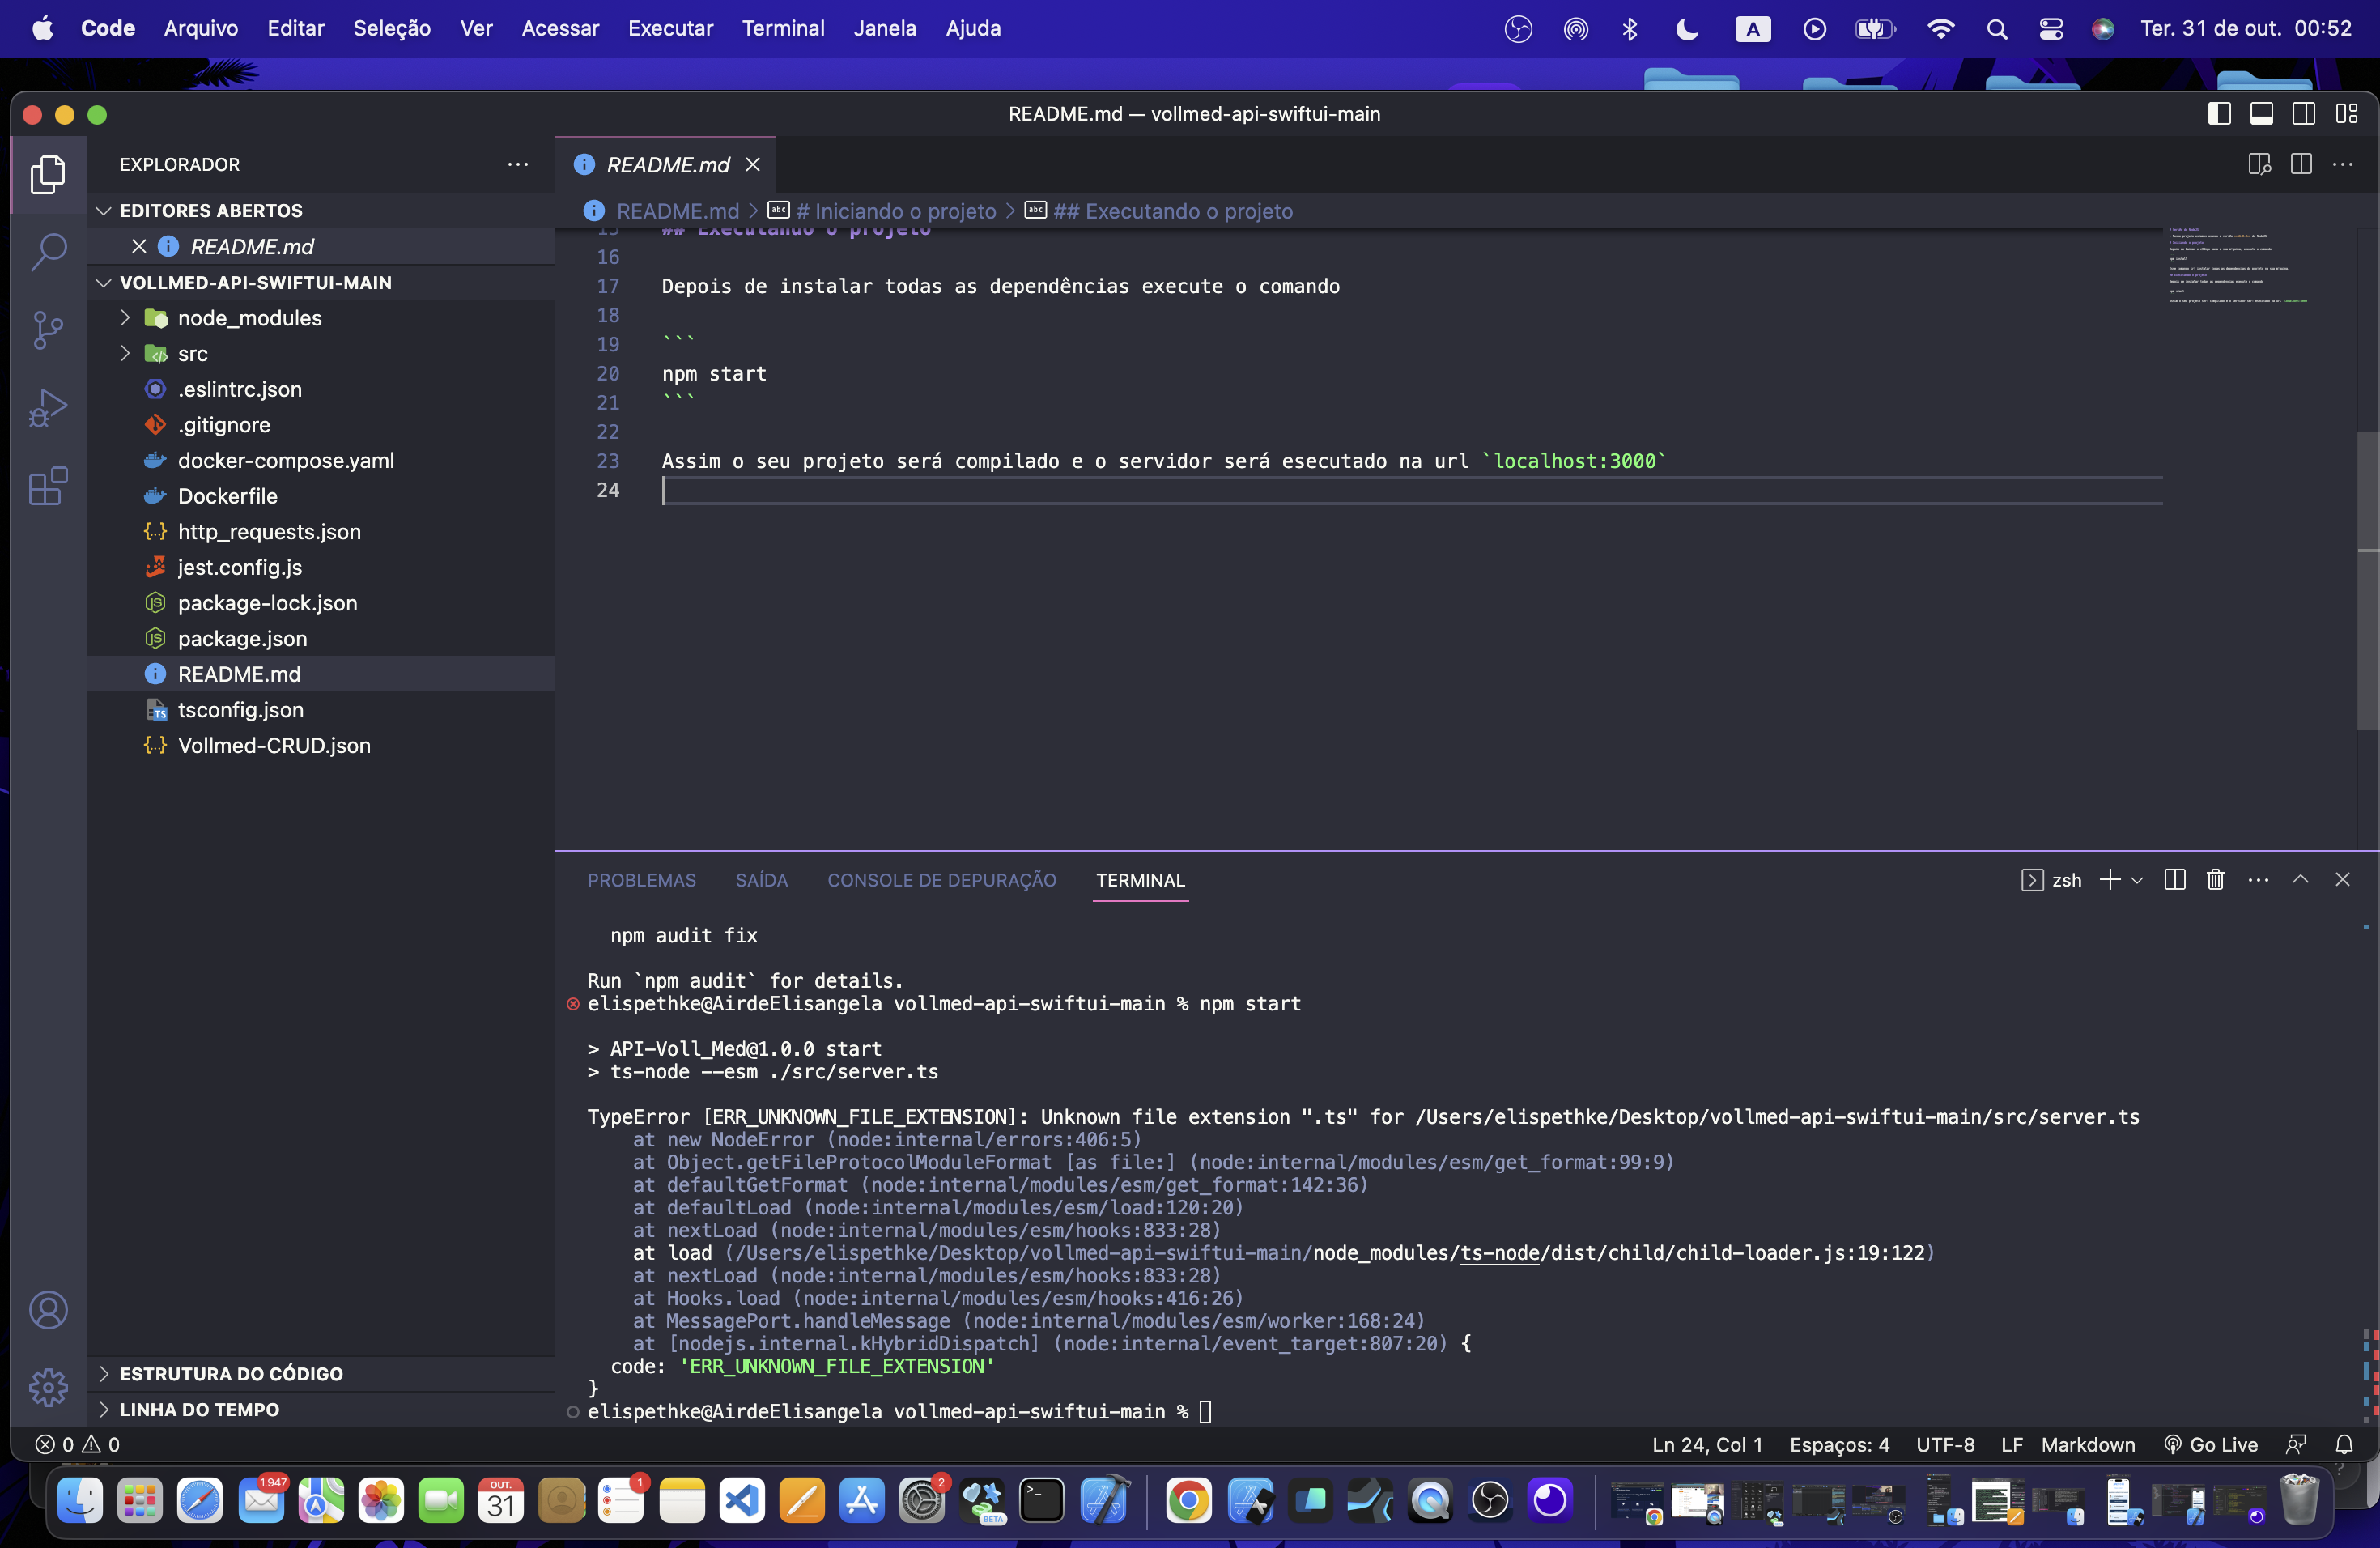The width and height of the screenshot is (2380, 1548).
Task: Open notifications bell in status bar
Action: [x=2343, y=1444]
